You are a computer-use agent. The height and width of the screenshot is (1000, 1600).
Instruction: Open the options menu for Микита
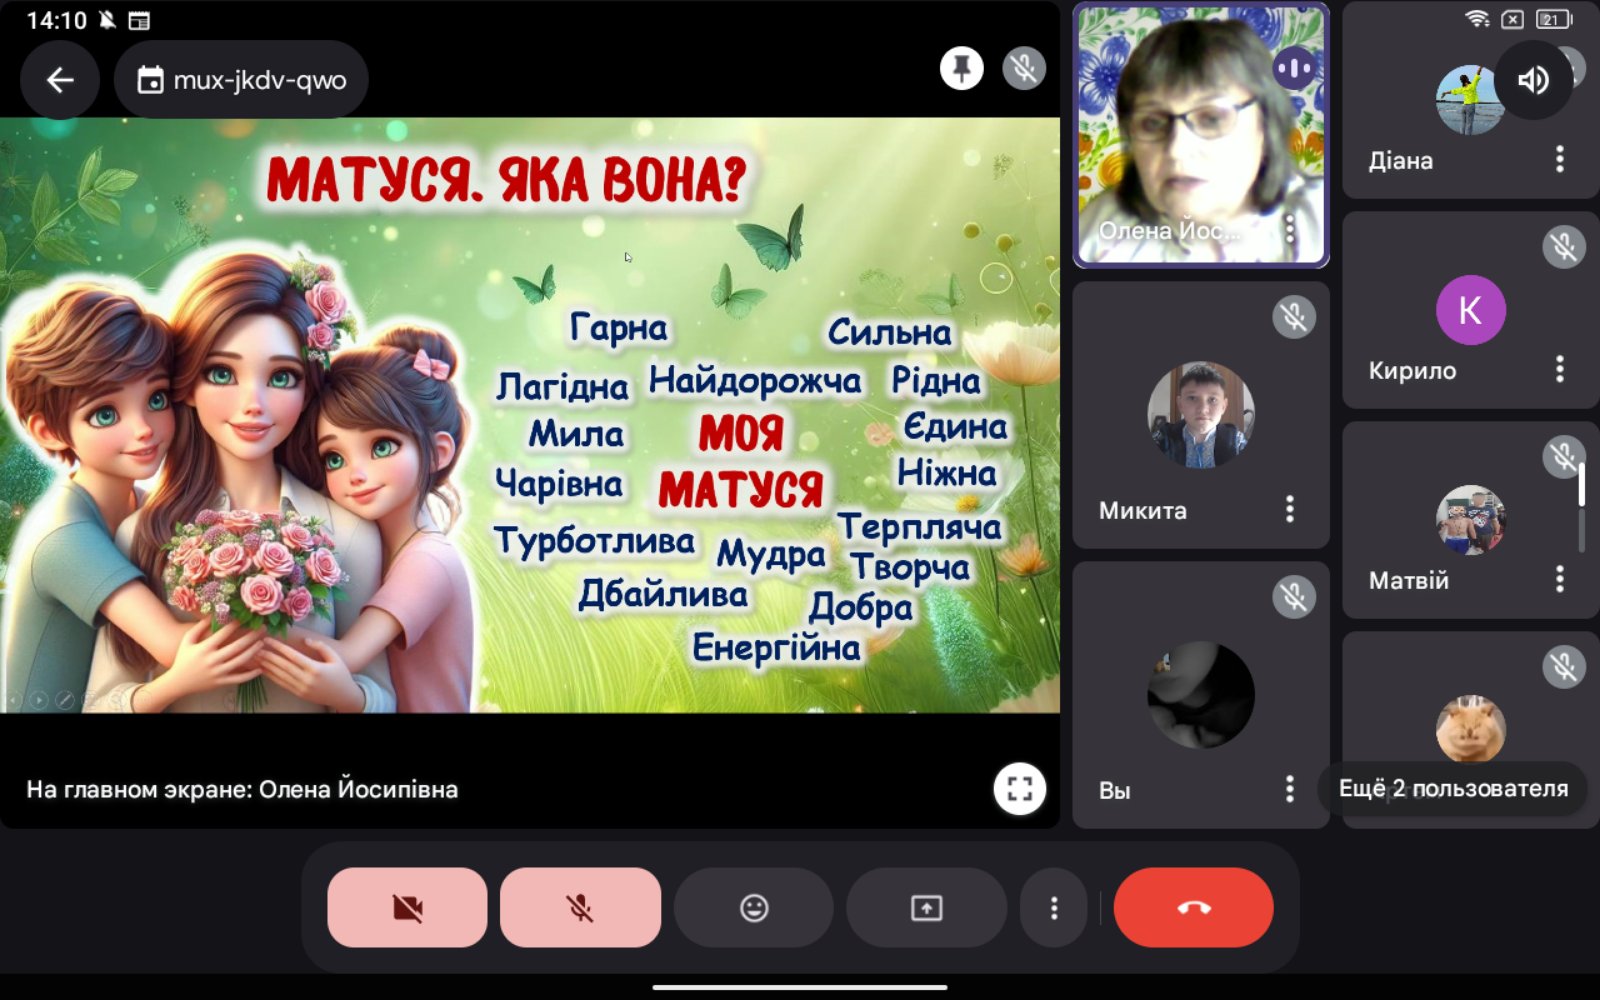tap(1290, 510)
